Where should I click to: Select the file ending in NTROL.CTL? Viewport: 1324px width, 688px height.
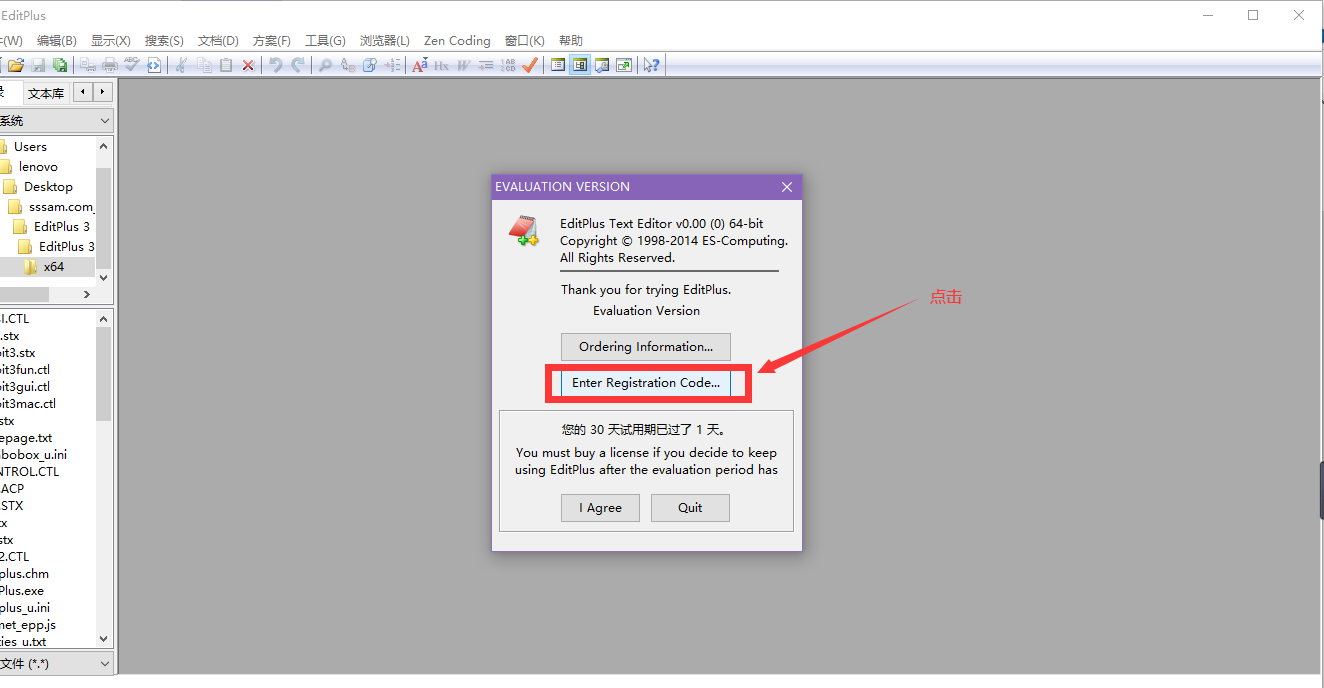click(x=29, y=472)
